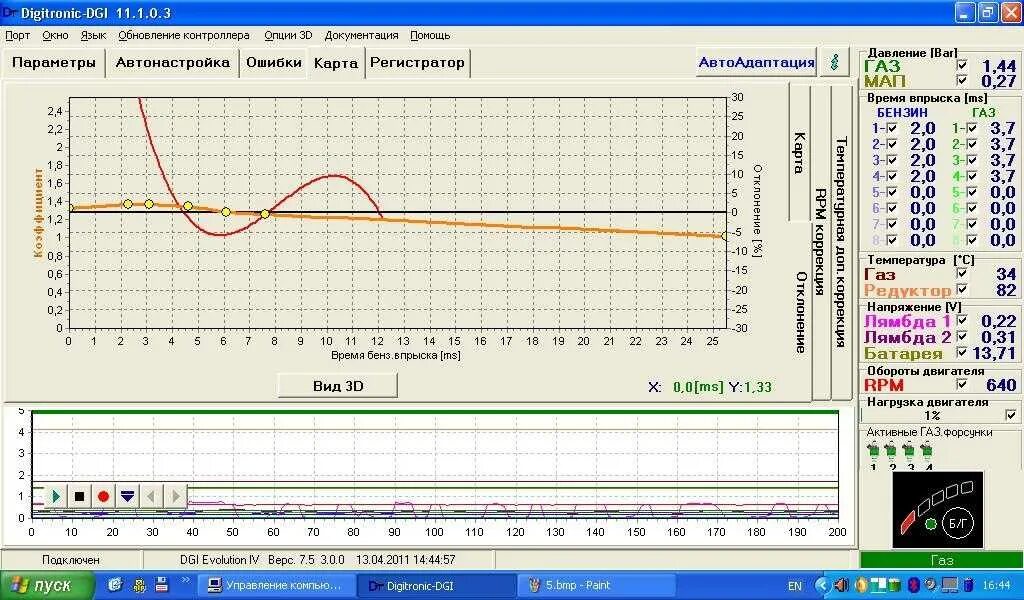Step recorder backward with left arrow
Screen dimensions: 1024x600
click(151, 496)
